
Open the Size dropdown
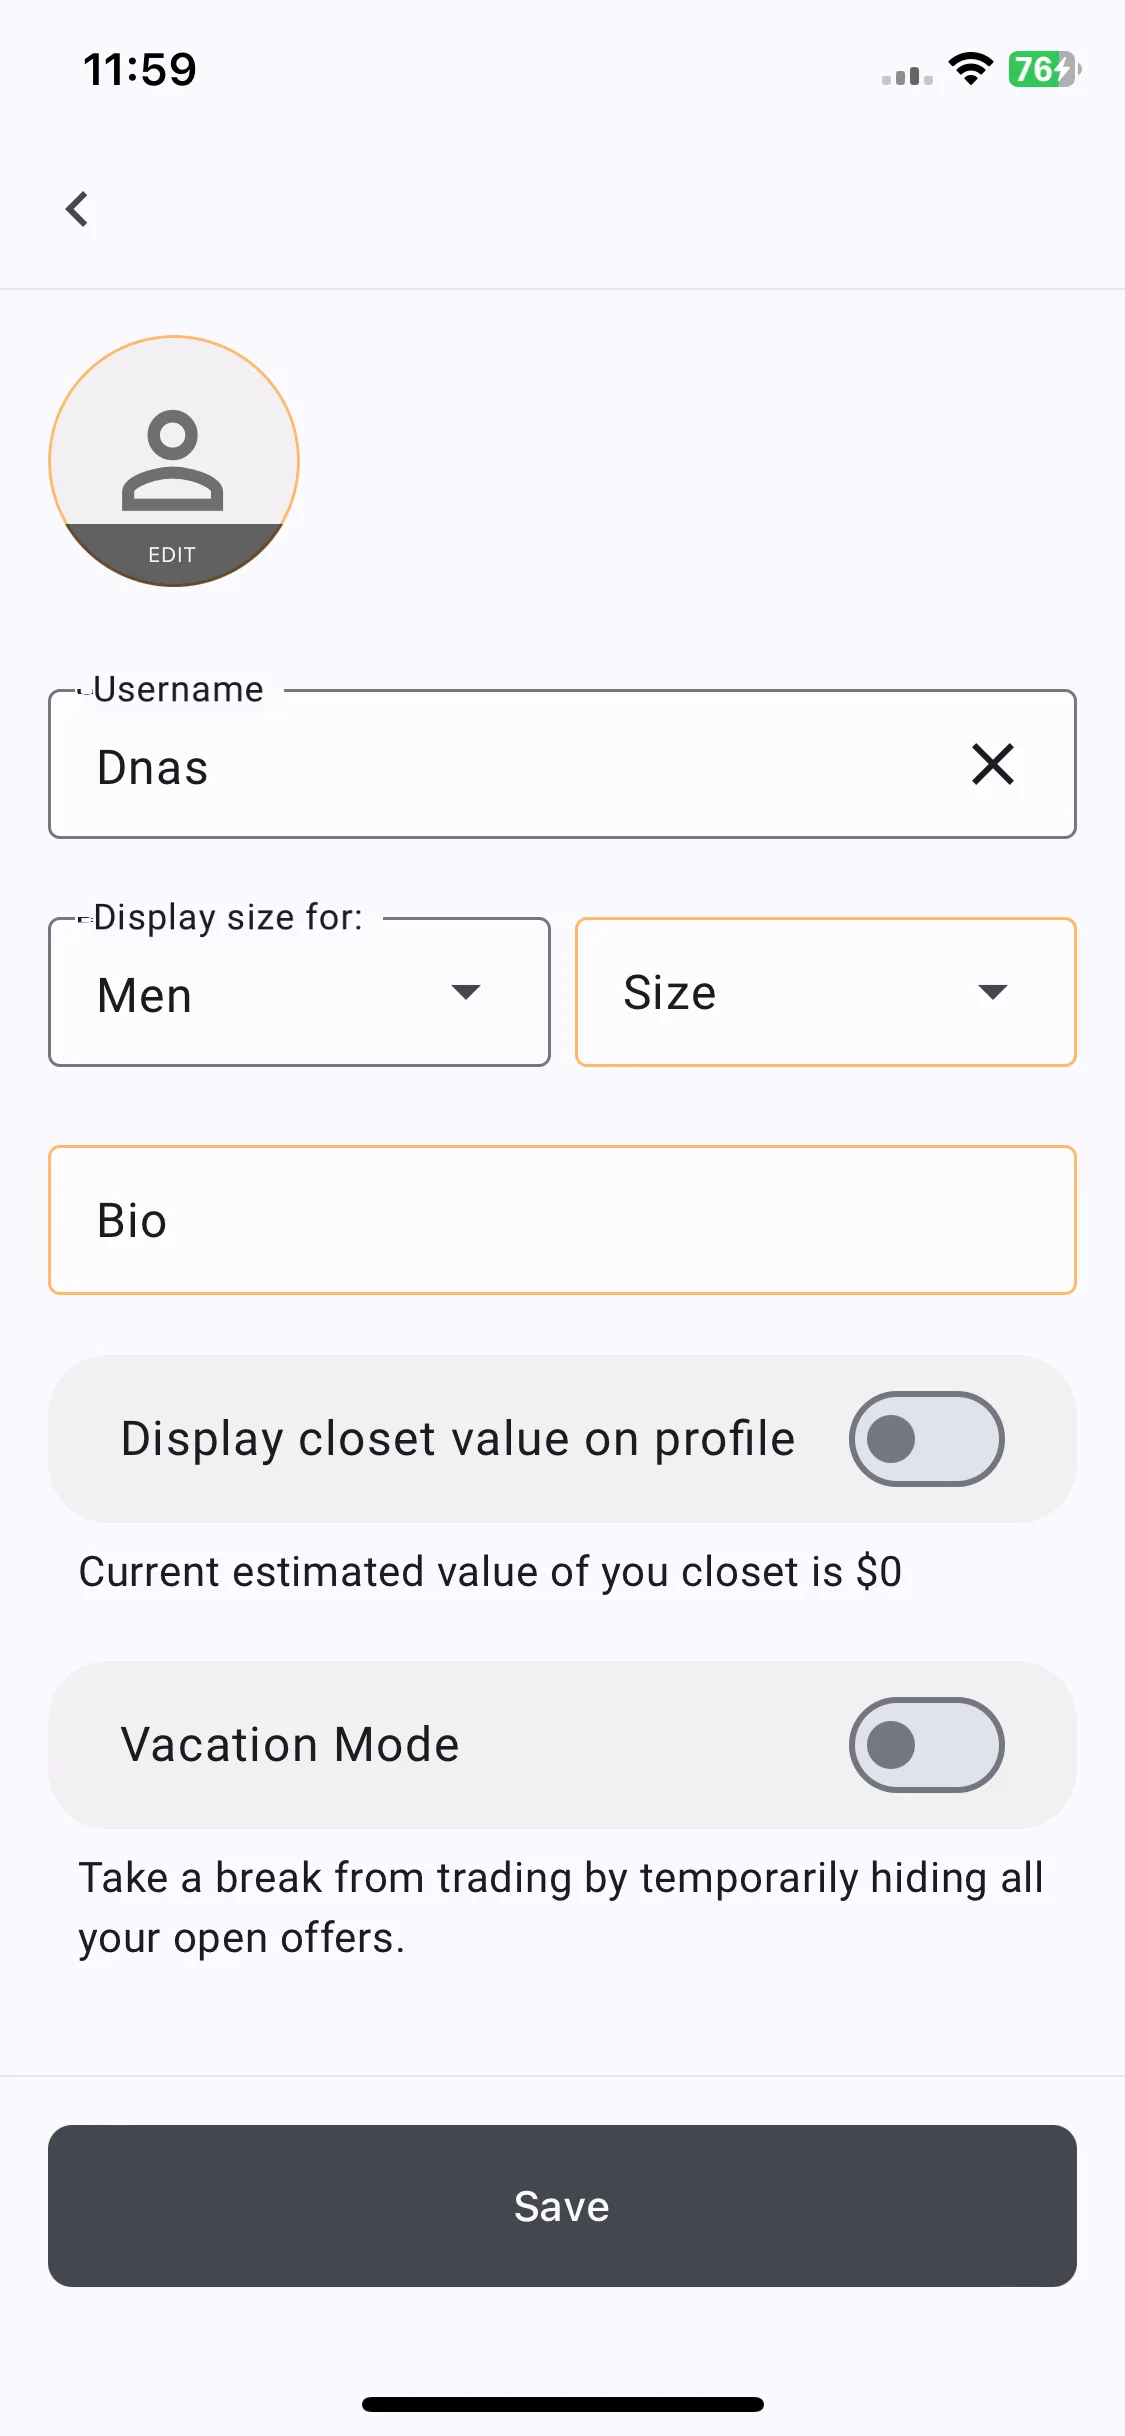[826, 992]
